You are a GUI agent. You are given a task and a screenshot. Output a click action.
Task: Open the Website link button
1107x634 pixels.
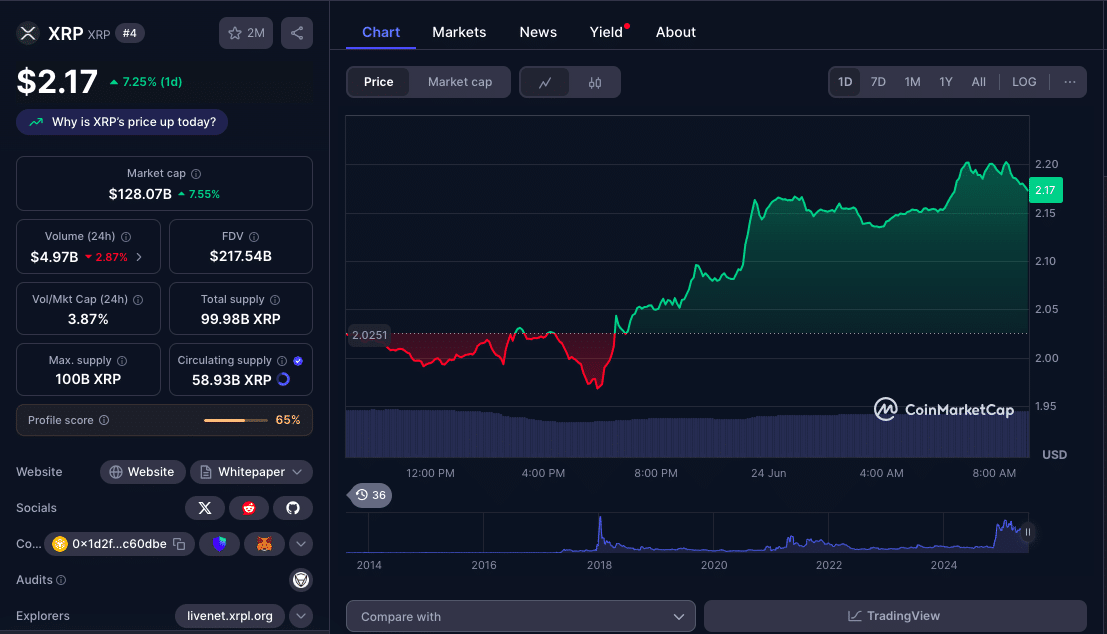143,472
